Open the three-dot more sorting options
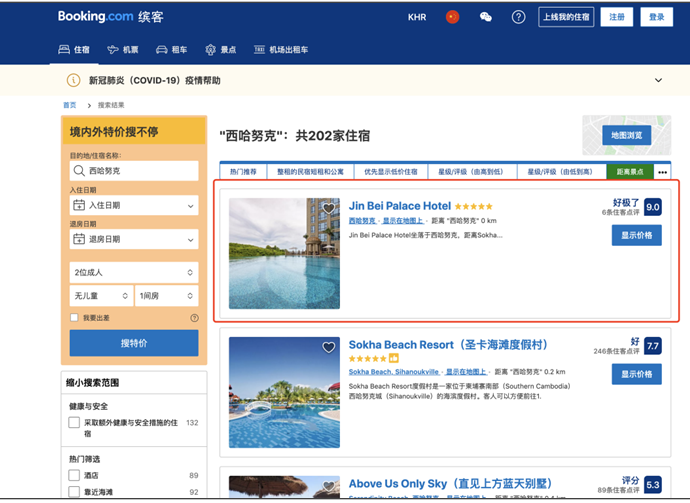Screen dimensions: 690x503 661,172
